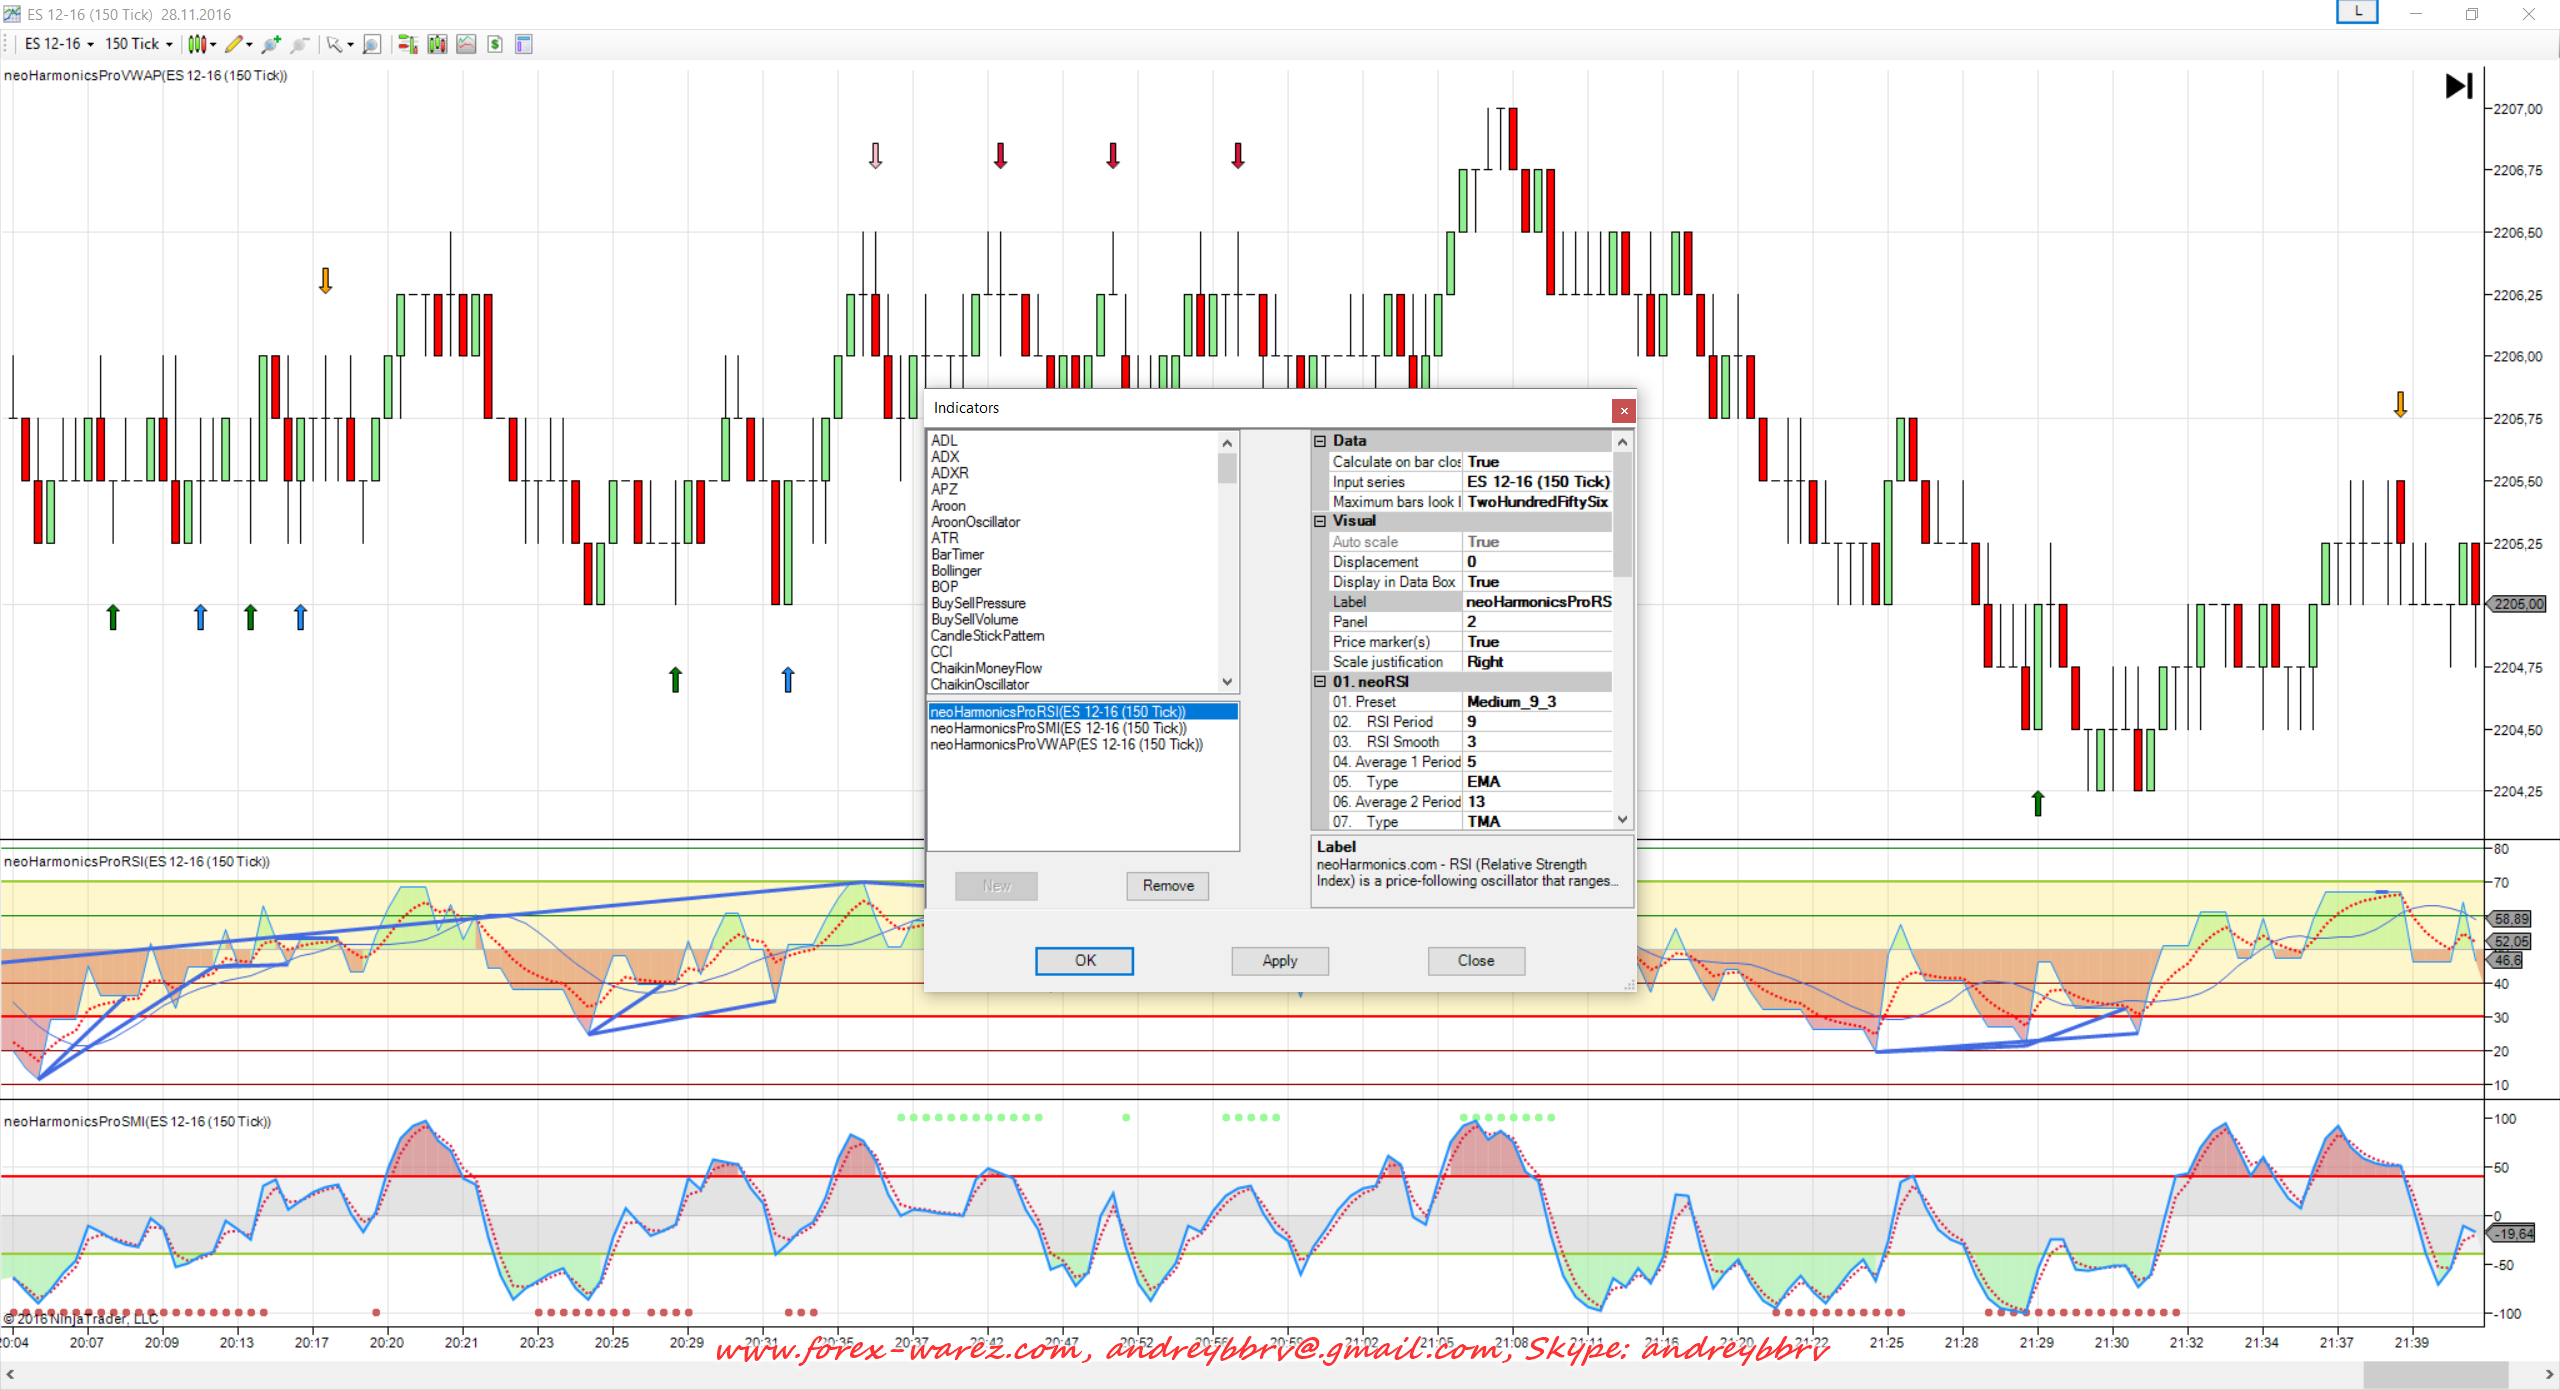Screen dimensions: 2560x1390
Task: Collapse the 01. neoRSI section
Action: 1320,682
